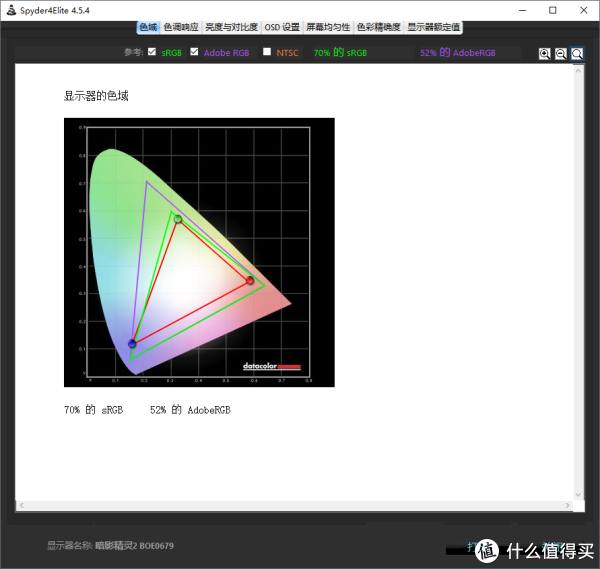Image resolution: width=600 pixels, height=569 pixels.
Task: Select the fit-to-window magnifier icon
Action: click(577, 54)
